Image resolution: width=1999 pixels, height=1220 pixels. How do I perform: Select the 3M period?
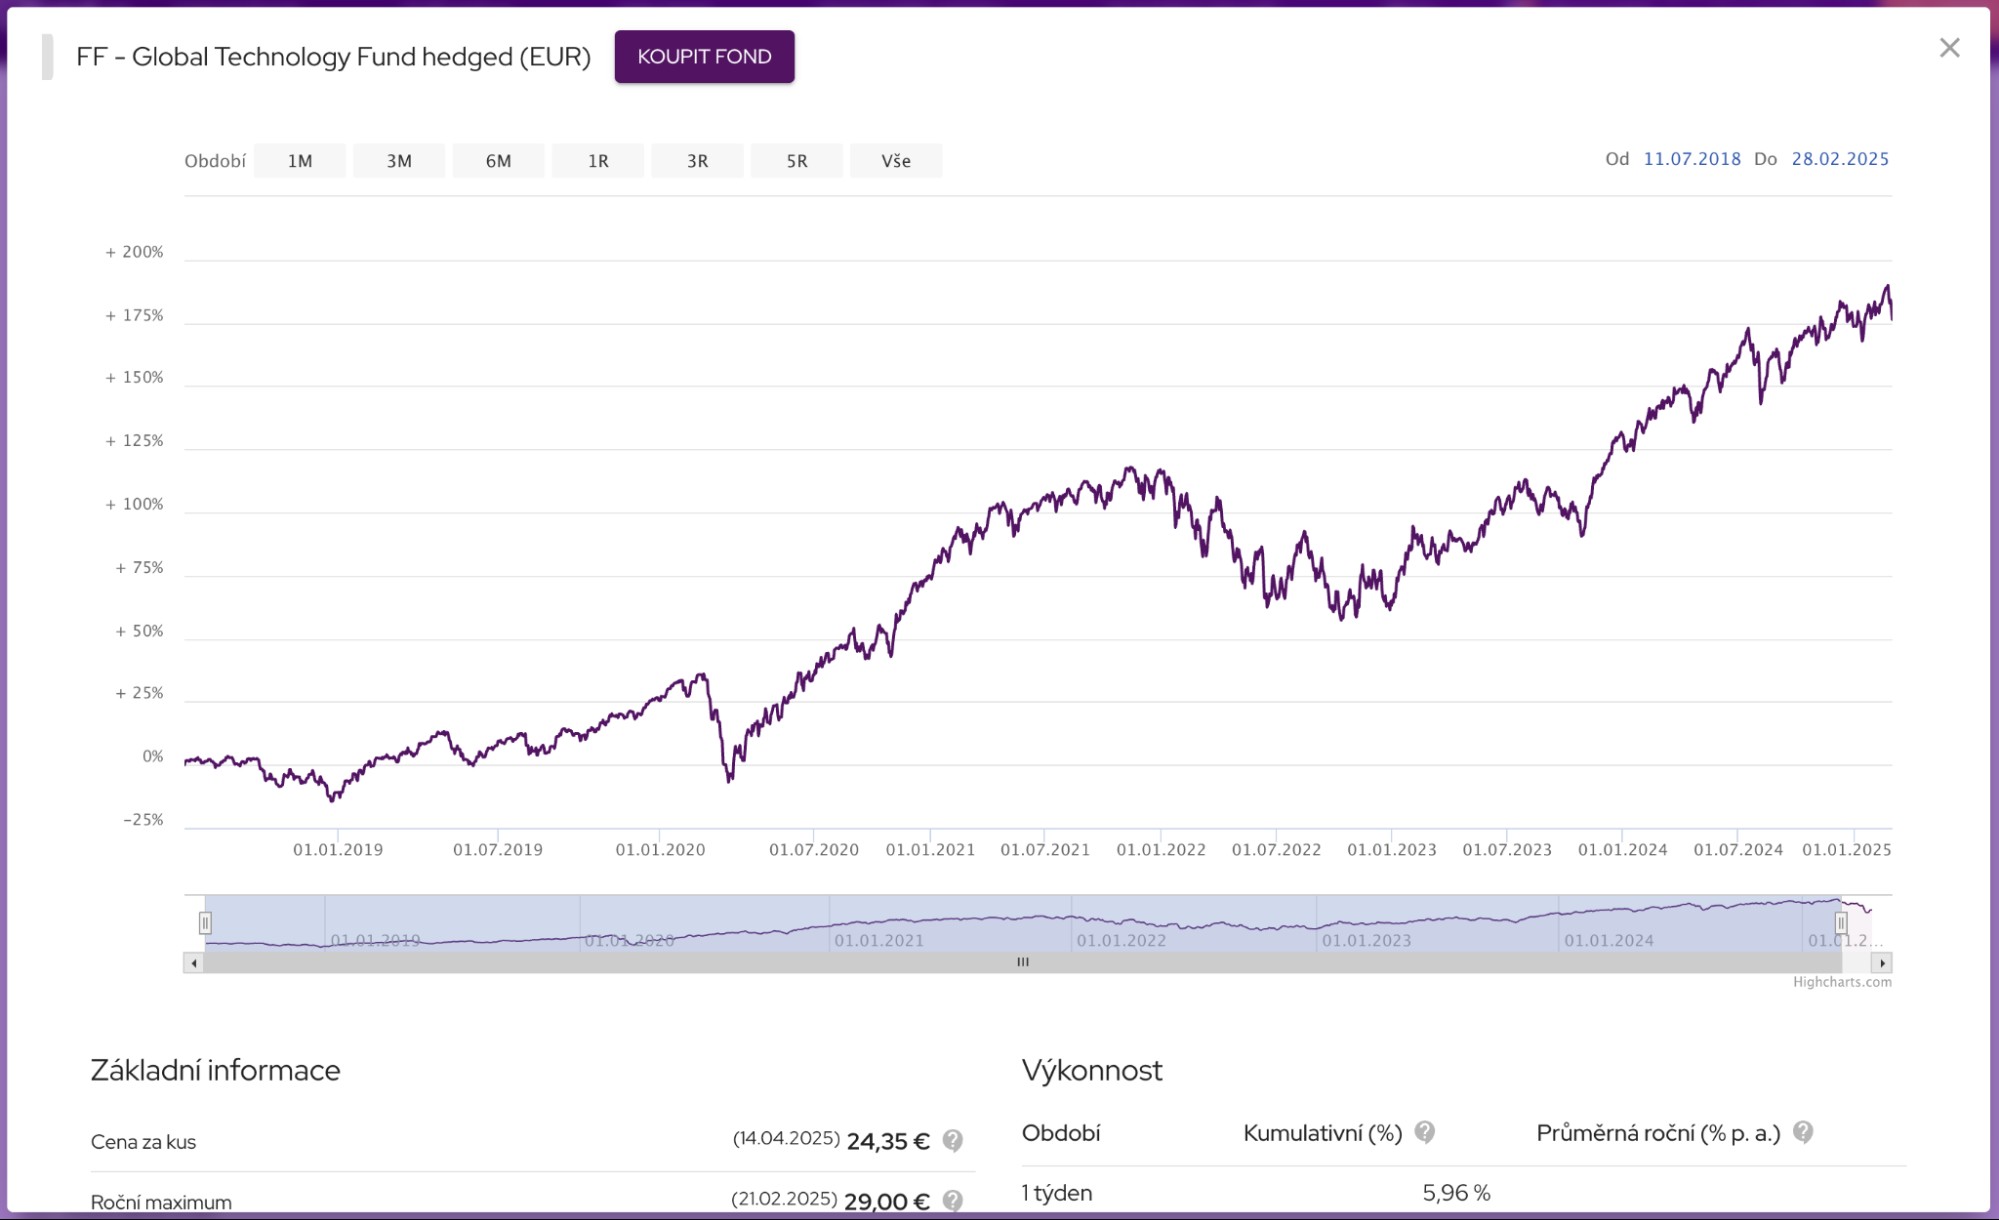(398, 160)
